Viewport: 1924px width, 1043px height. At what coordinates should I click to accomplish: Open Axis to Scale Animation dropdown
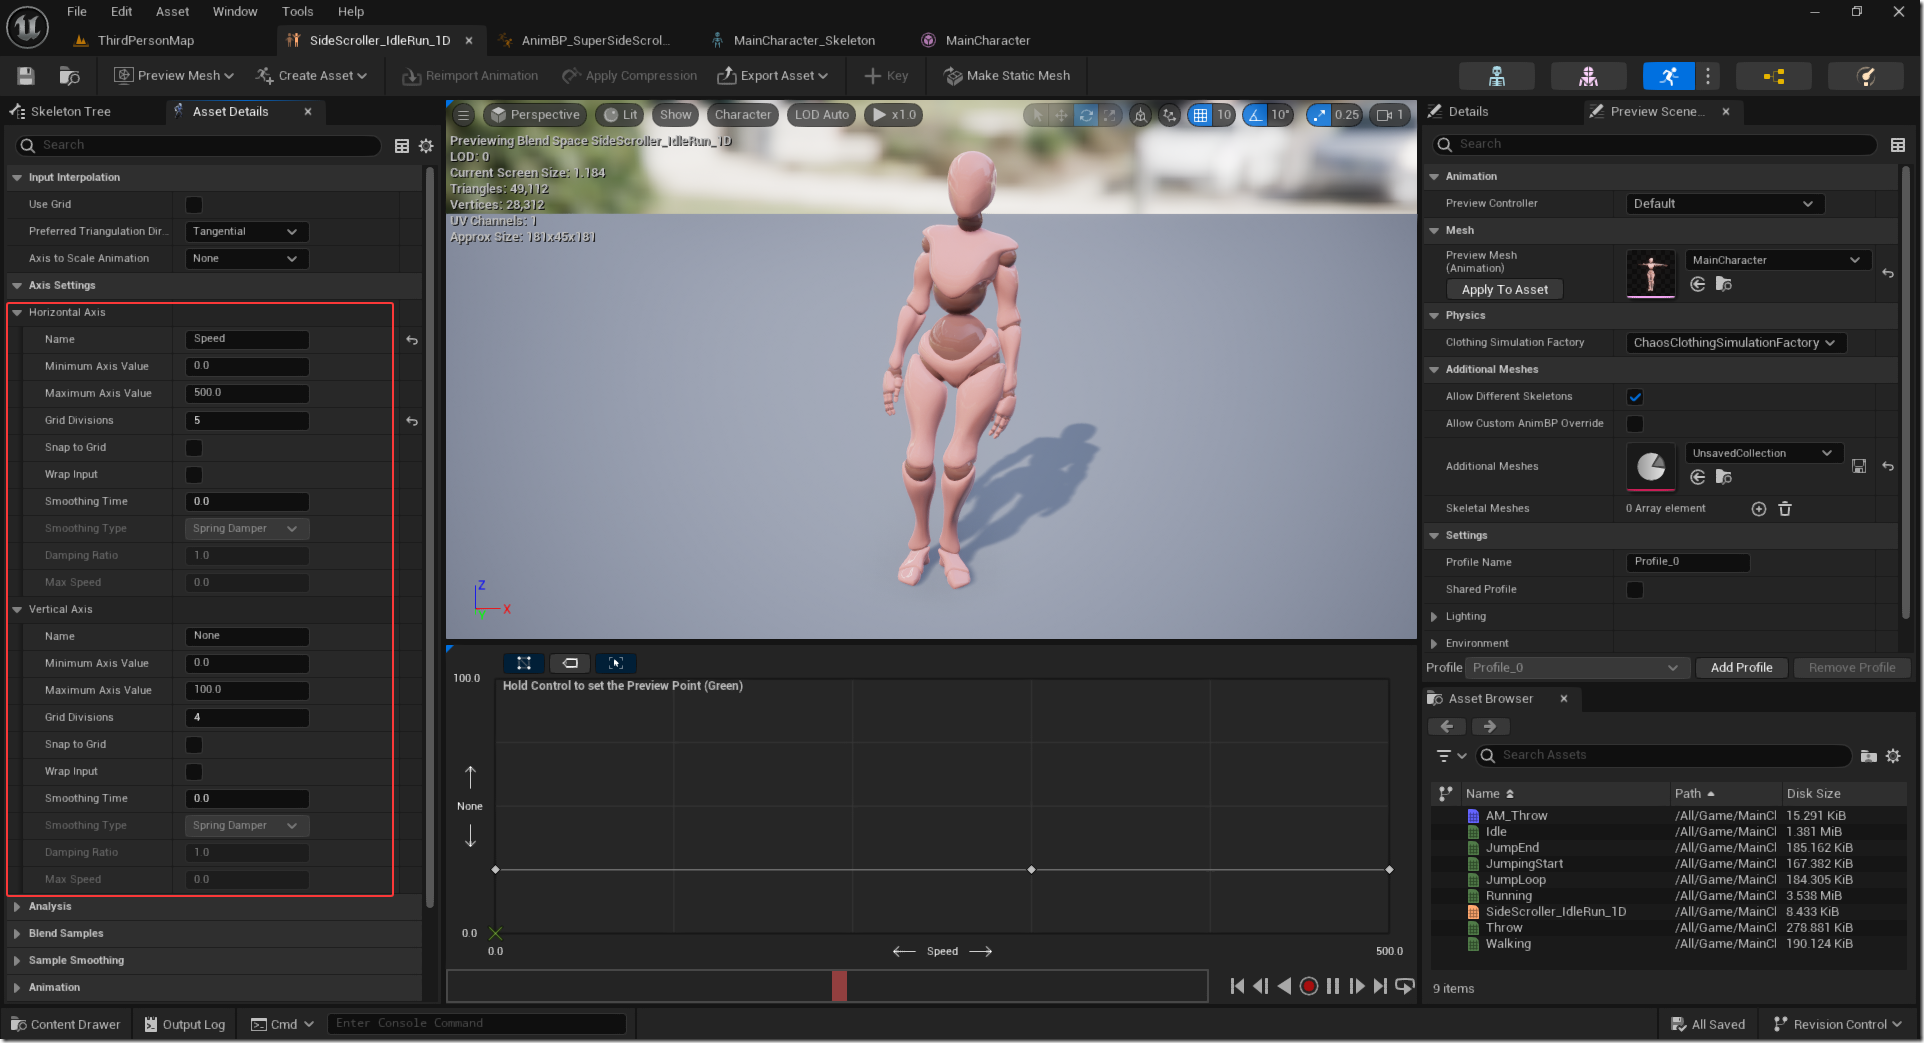click(x=246, y=259)
